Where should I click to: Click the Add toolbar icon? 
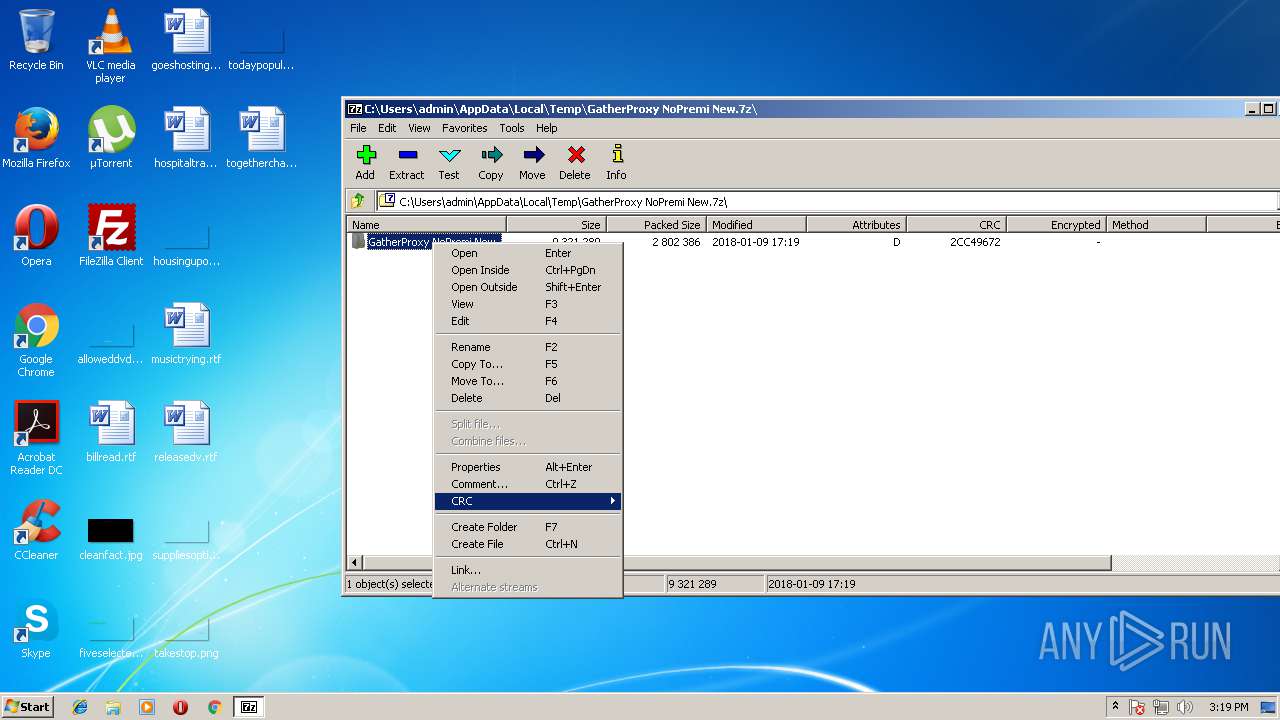(365, 162)
